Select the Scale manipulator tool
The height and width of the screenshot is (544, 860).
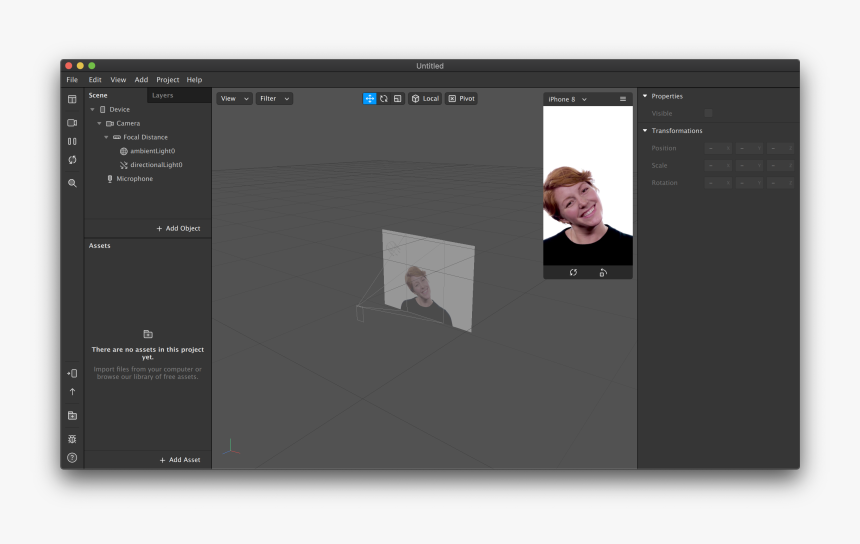coord(397,99)
